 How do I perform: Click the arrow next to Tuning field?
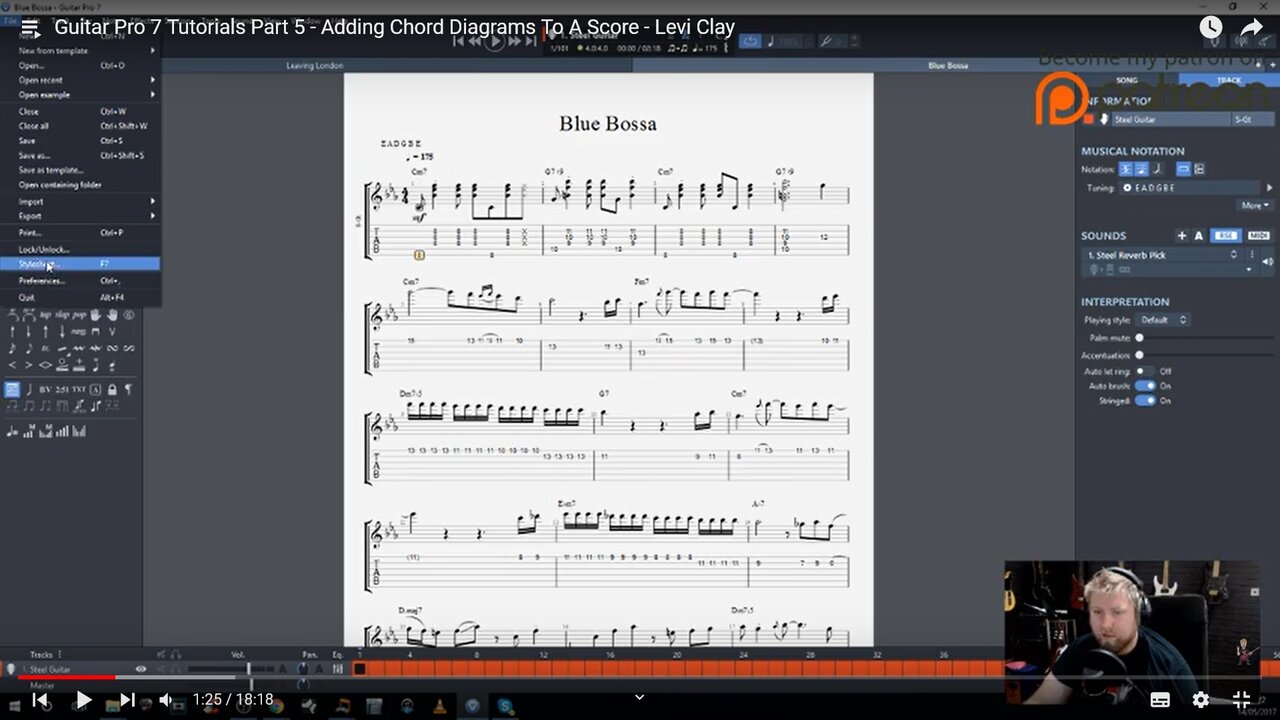coord(1270,188)
